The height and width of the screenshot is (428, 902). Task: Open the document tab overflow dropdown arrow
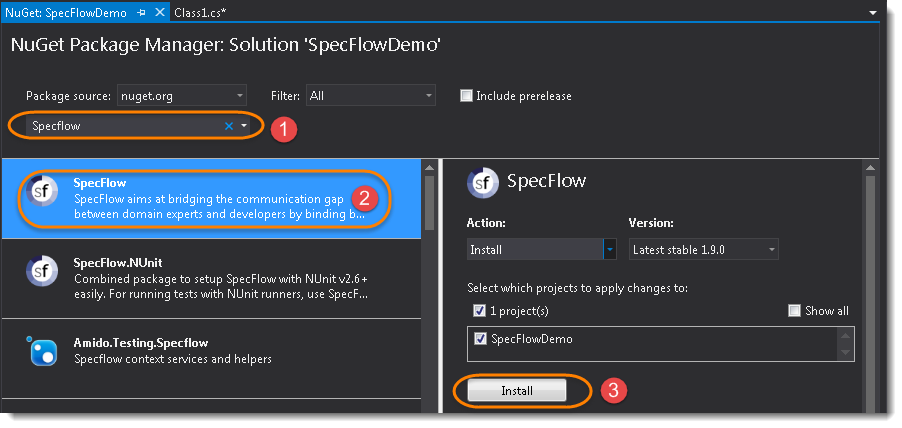[873, 13]
